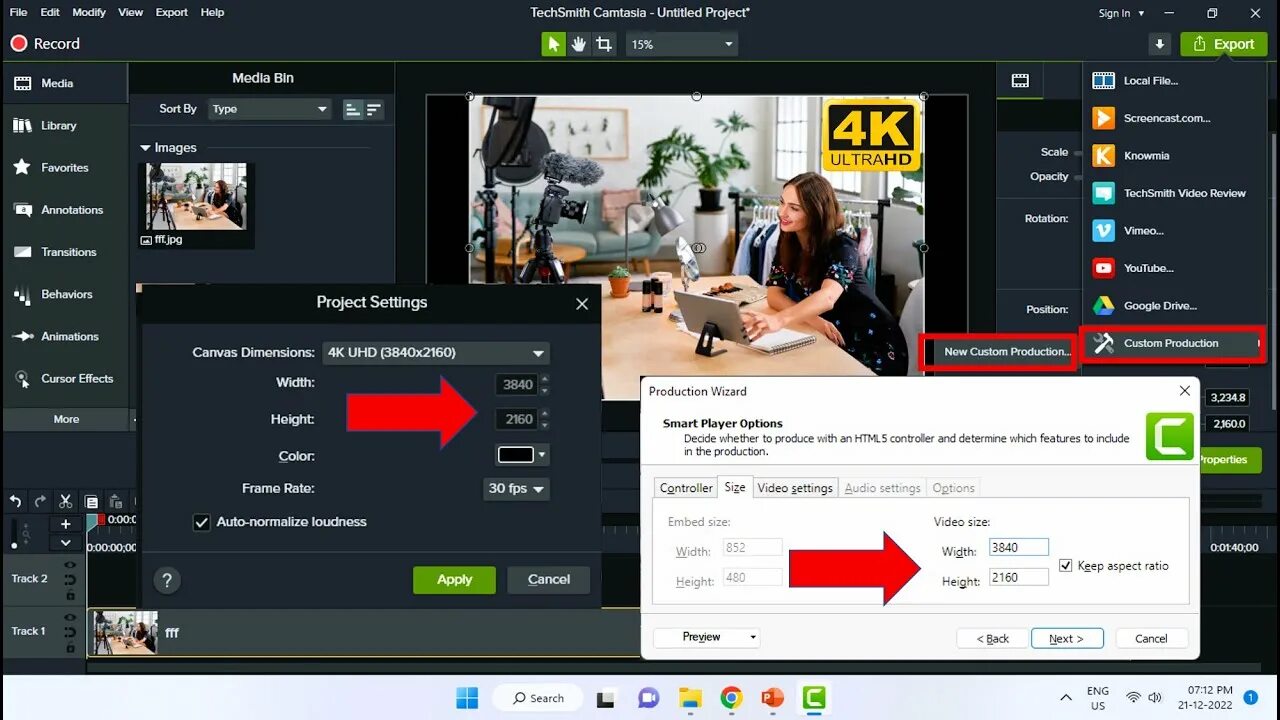Viewport: 1280px width, 720px height.
Task: Open the View menu
Action: (x=130, y=12)
